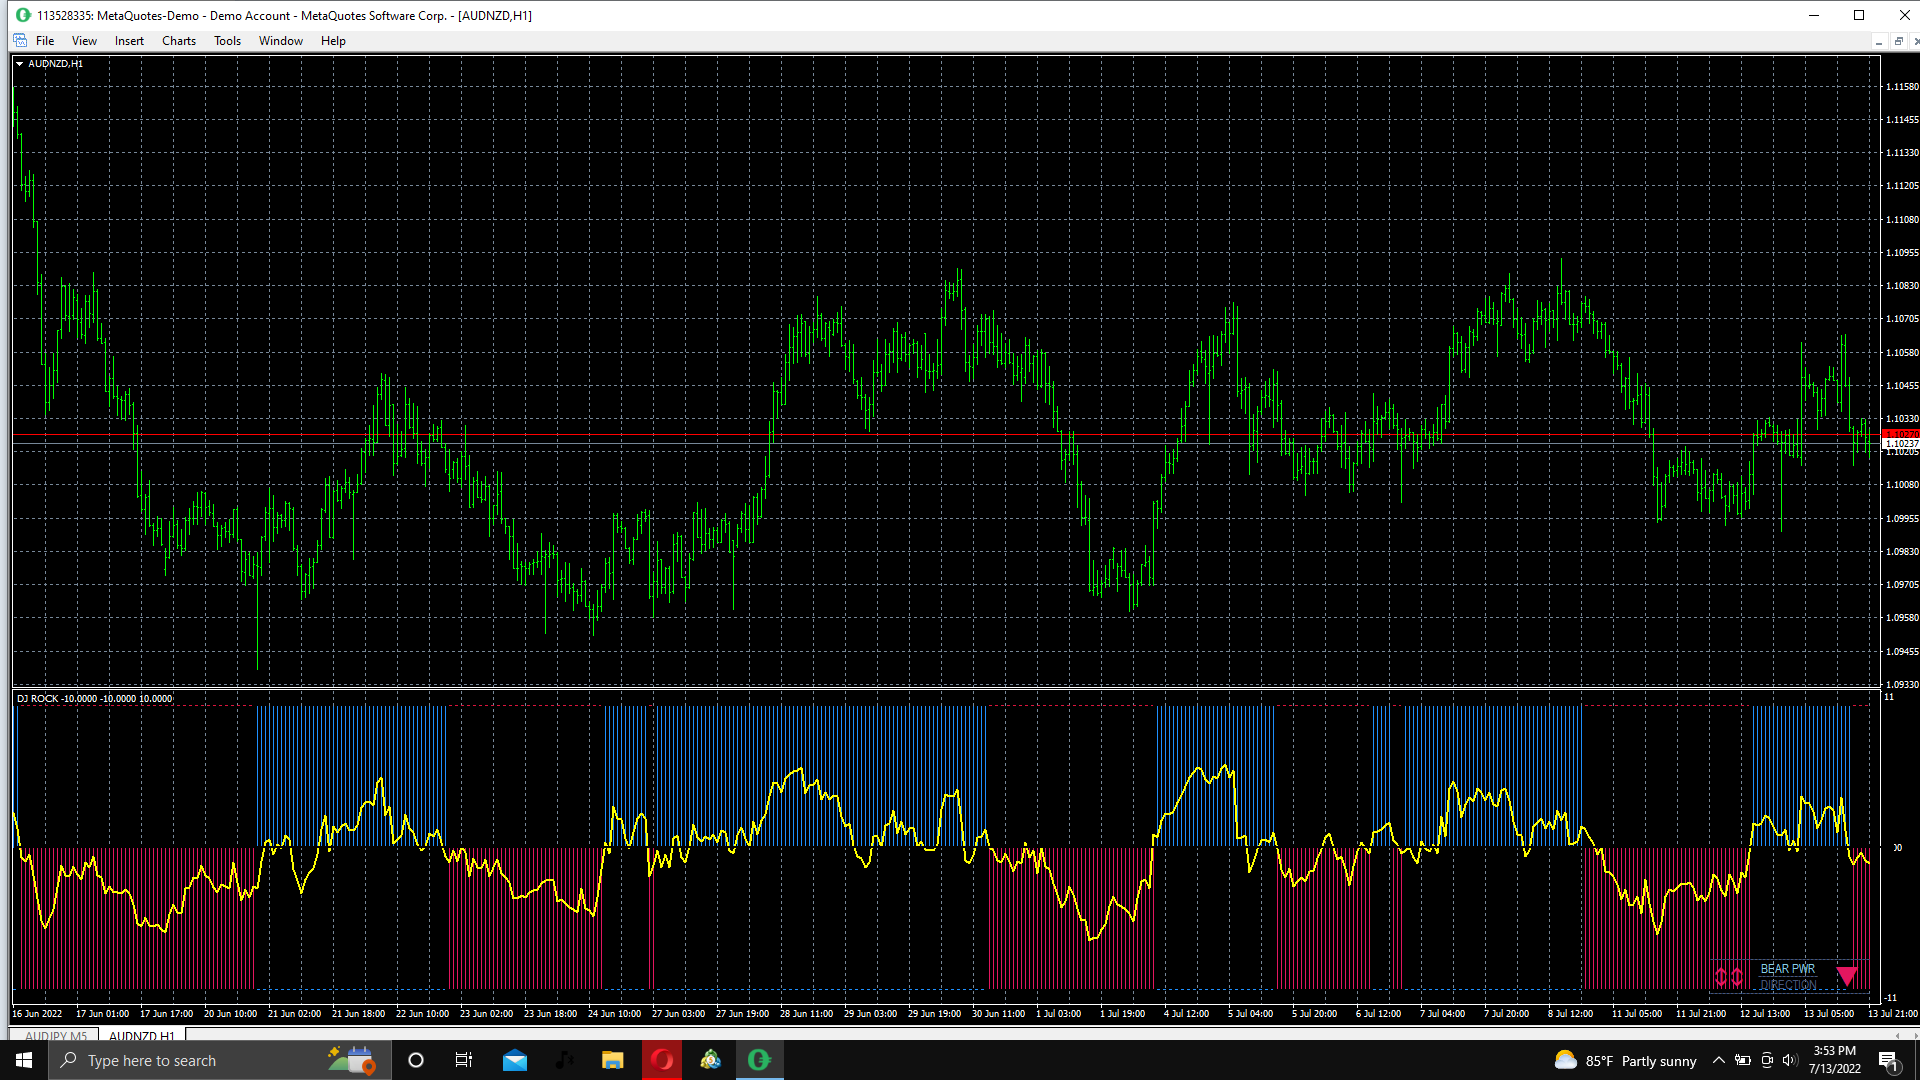Open the Charts menu

pos(179,41)
